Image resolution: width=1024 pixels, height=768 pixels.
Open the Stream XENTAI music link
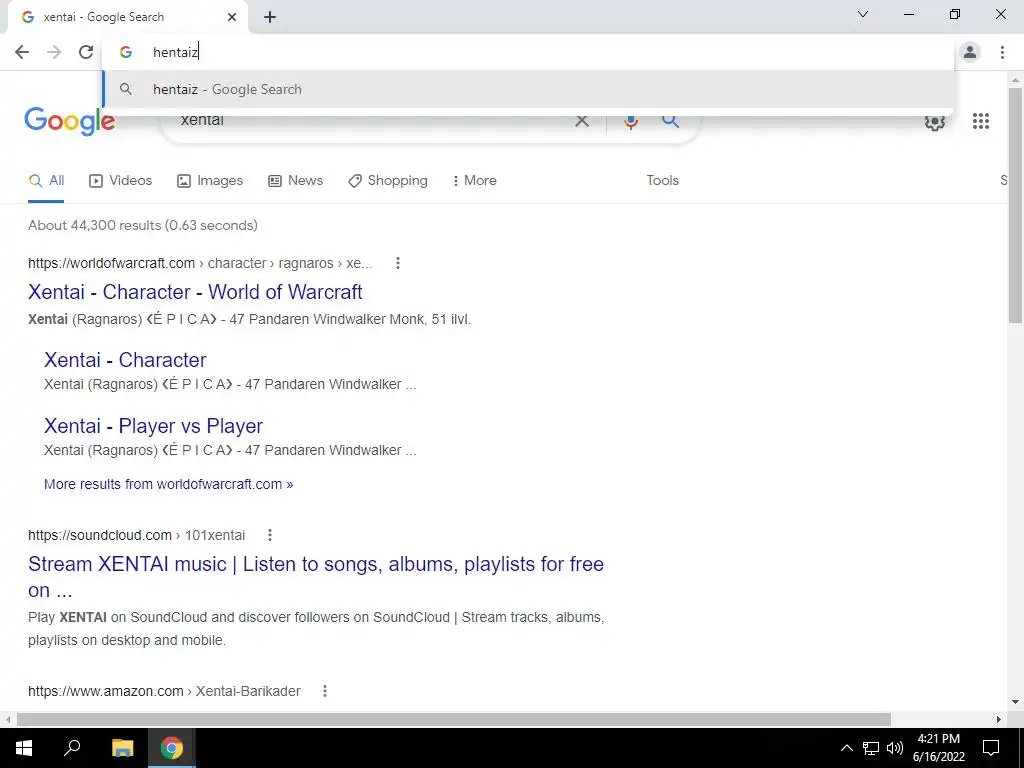[x=316, y=577]
